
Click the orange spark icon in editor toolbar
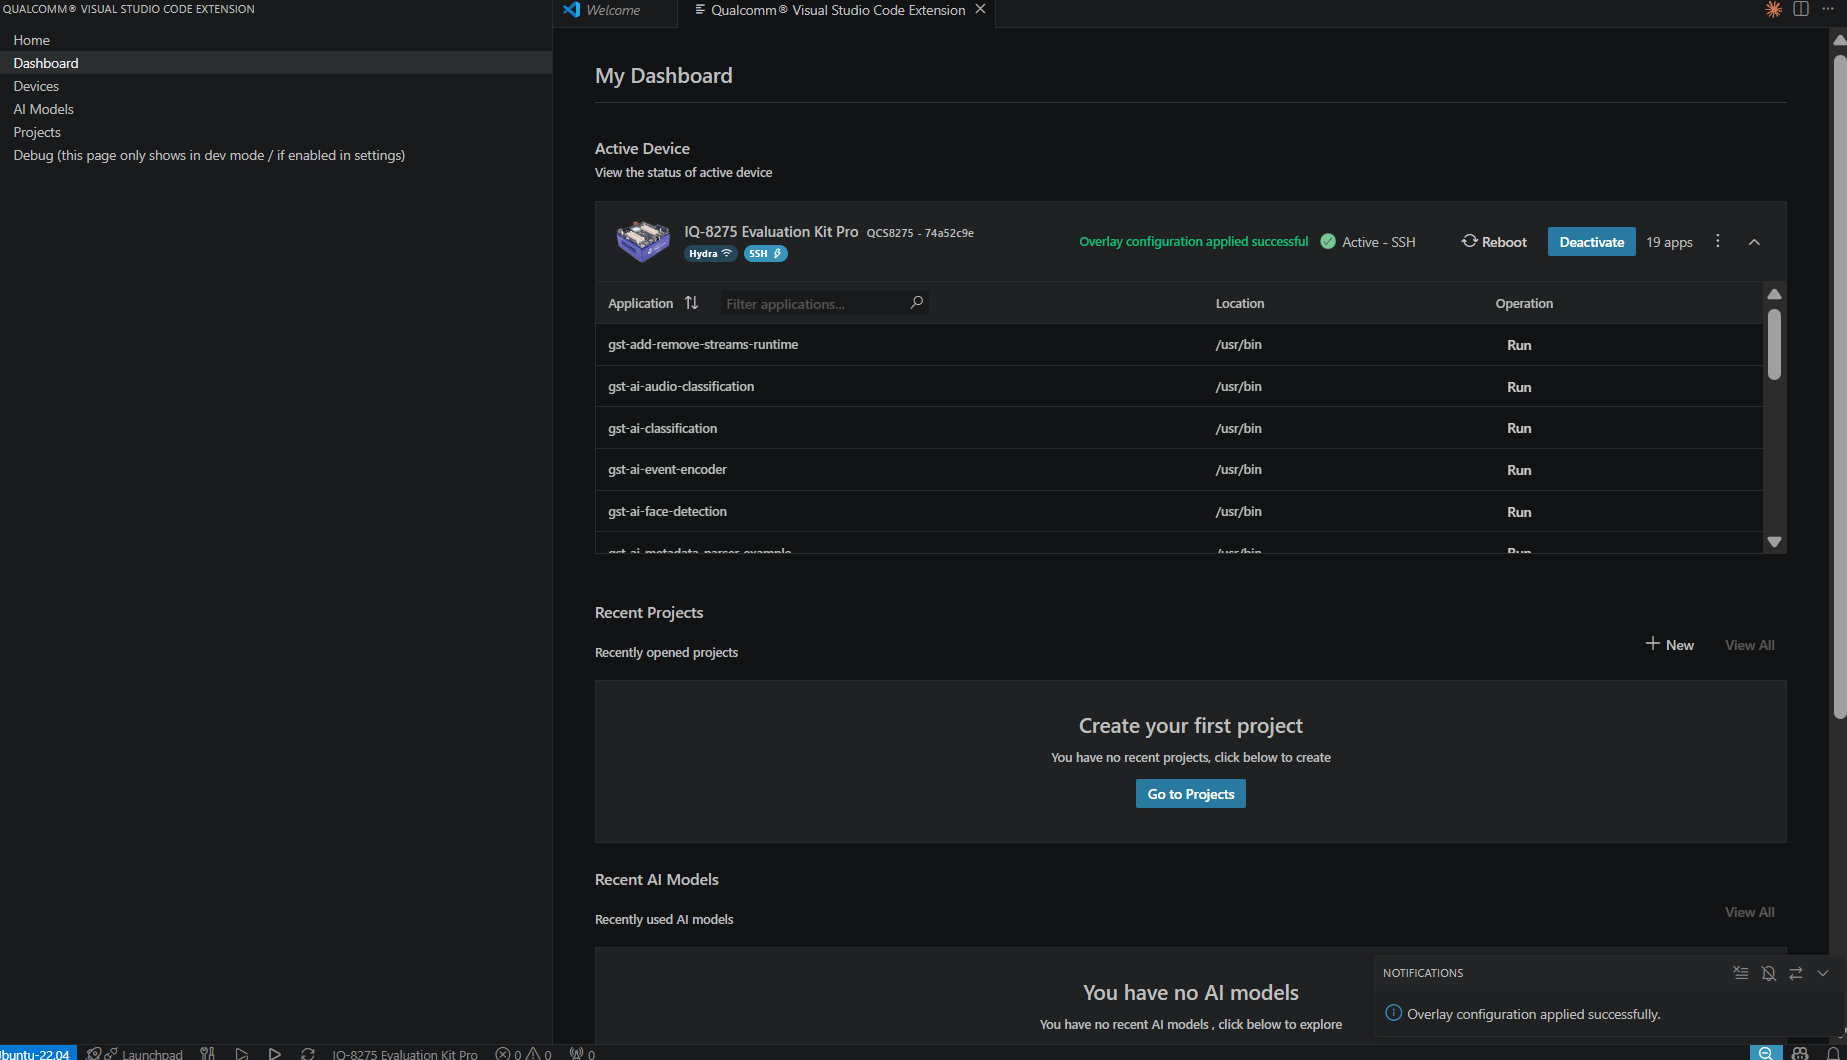pyautogui.click(x=1773, y=9)
